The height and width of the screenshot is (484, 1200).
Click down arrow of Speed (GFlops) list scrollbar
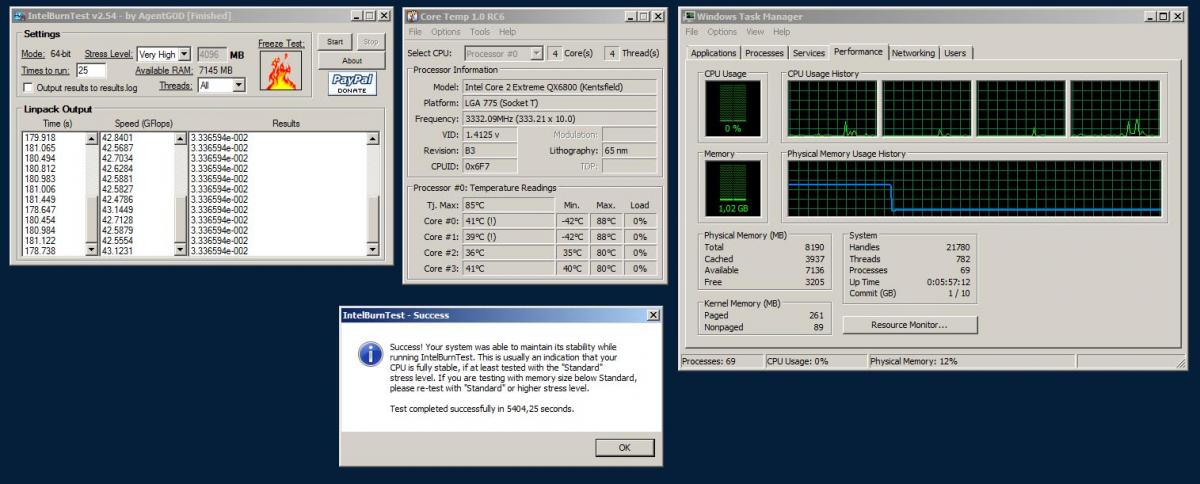tap(180, 250)
